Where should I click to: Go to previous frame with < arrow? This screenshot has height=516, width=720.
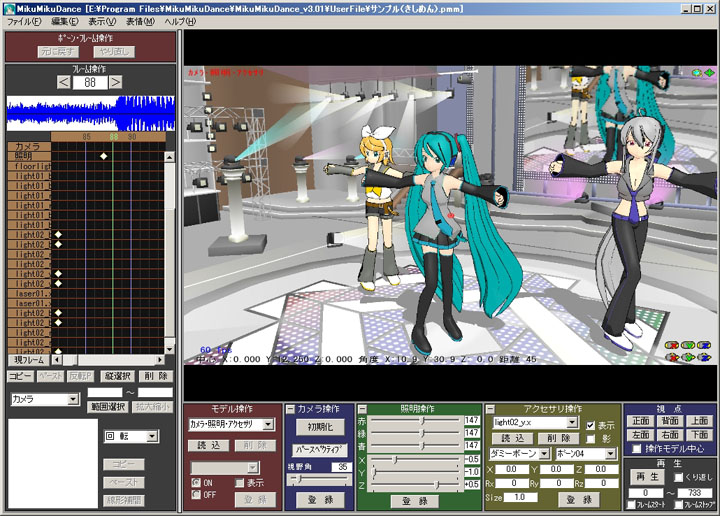64,83
